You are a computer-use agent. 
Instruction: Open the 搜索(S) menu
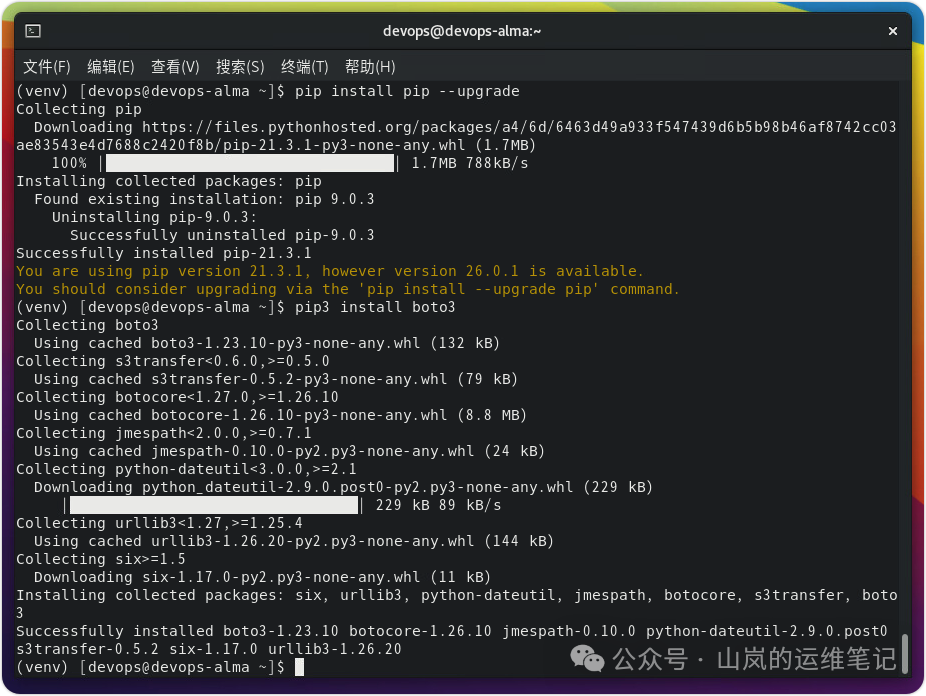(x=240, y=67)
